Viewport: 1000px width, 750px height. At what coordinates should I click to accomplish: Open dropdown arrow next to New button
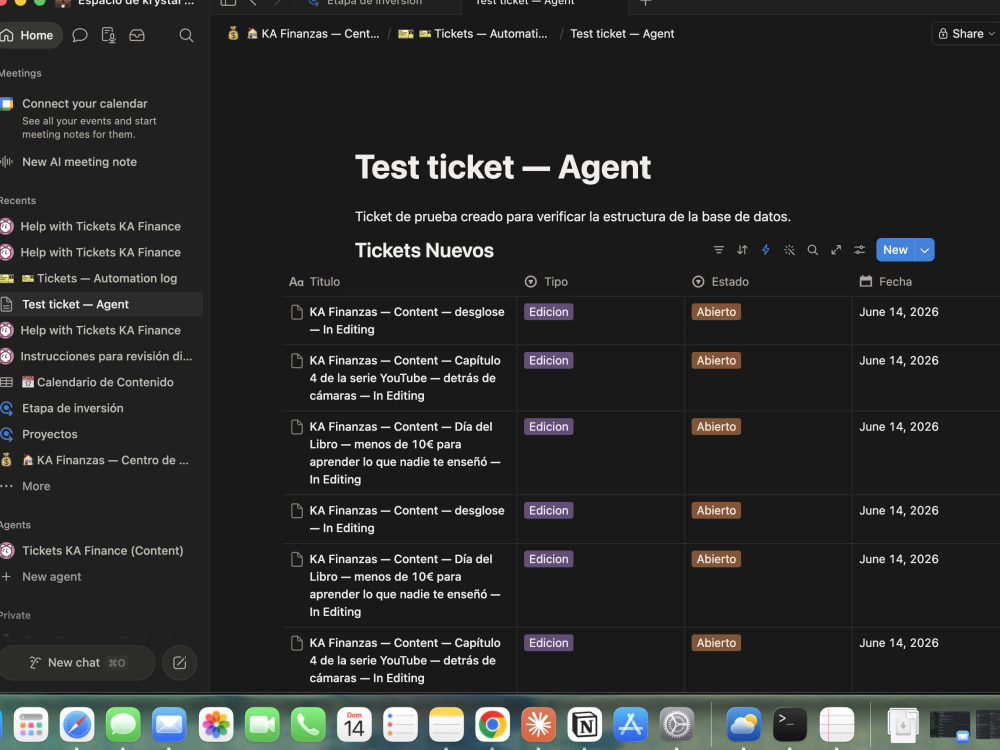click(925, 250)
